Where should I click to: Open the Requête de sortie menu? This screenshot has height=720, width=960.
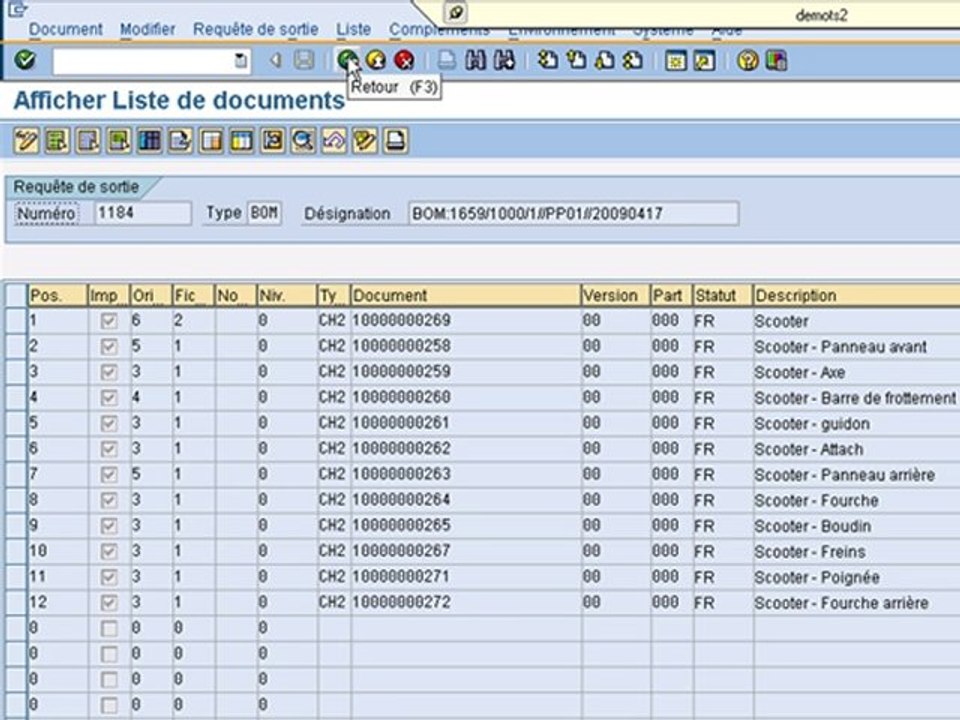coord(256,29)
